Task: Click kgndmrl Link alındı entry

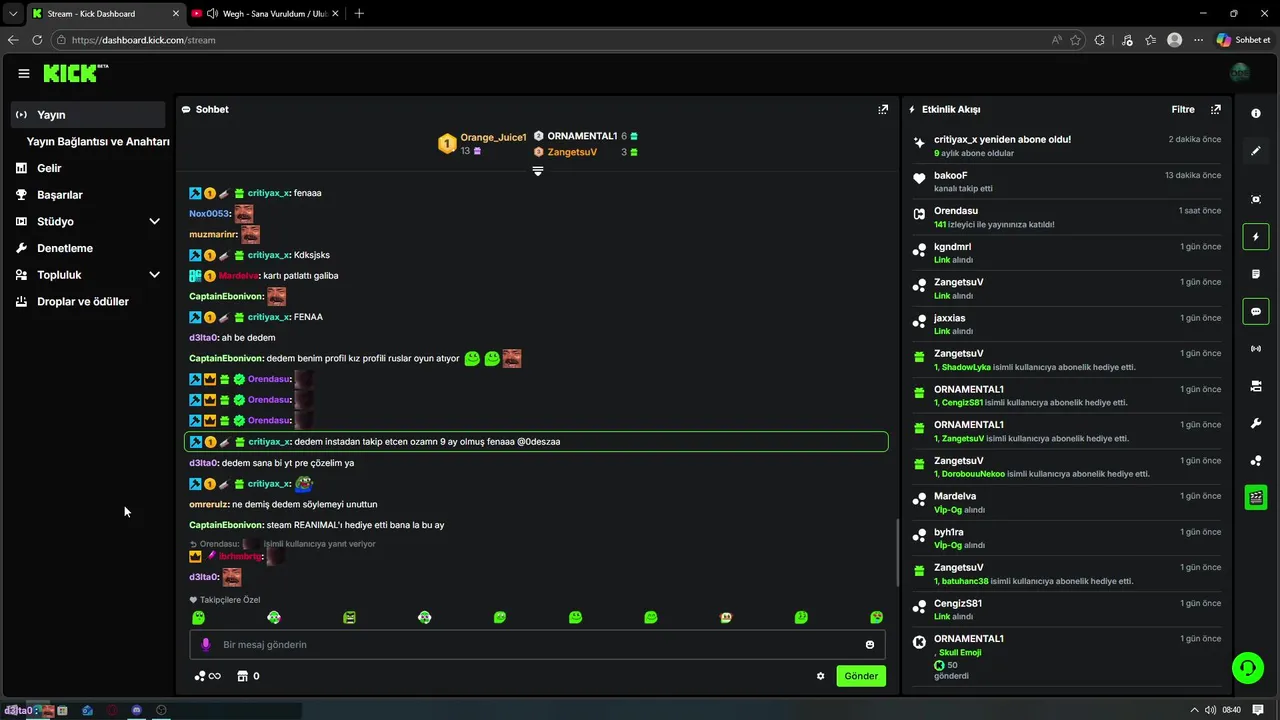Action: [1068, 253]
